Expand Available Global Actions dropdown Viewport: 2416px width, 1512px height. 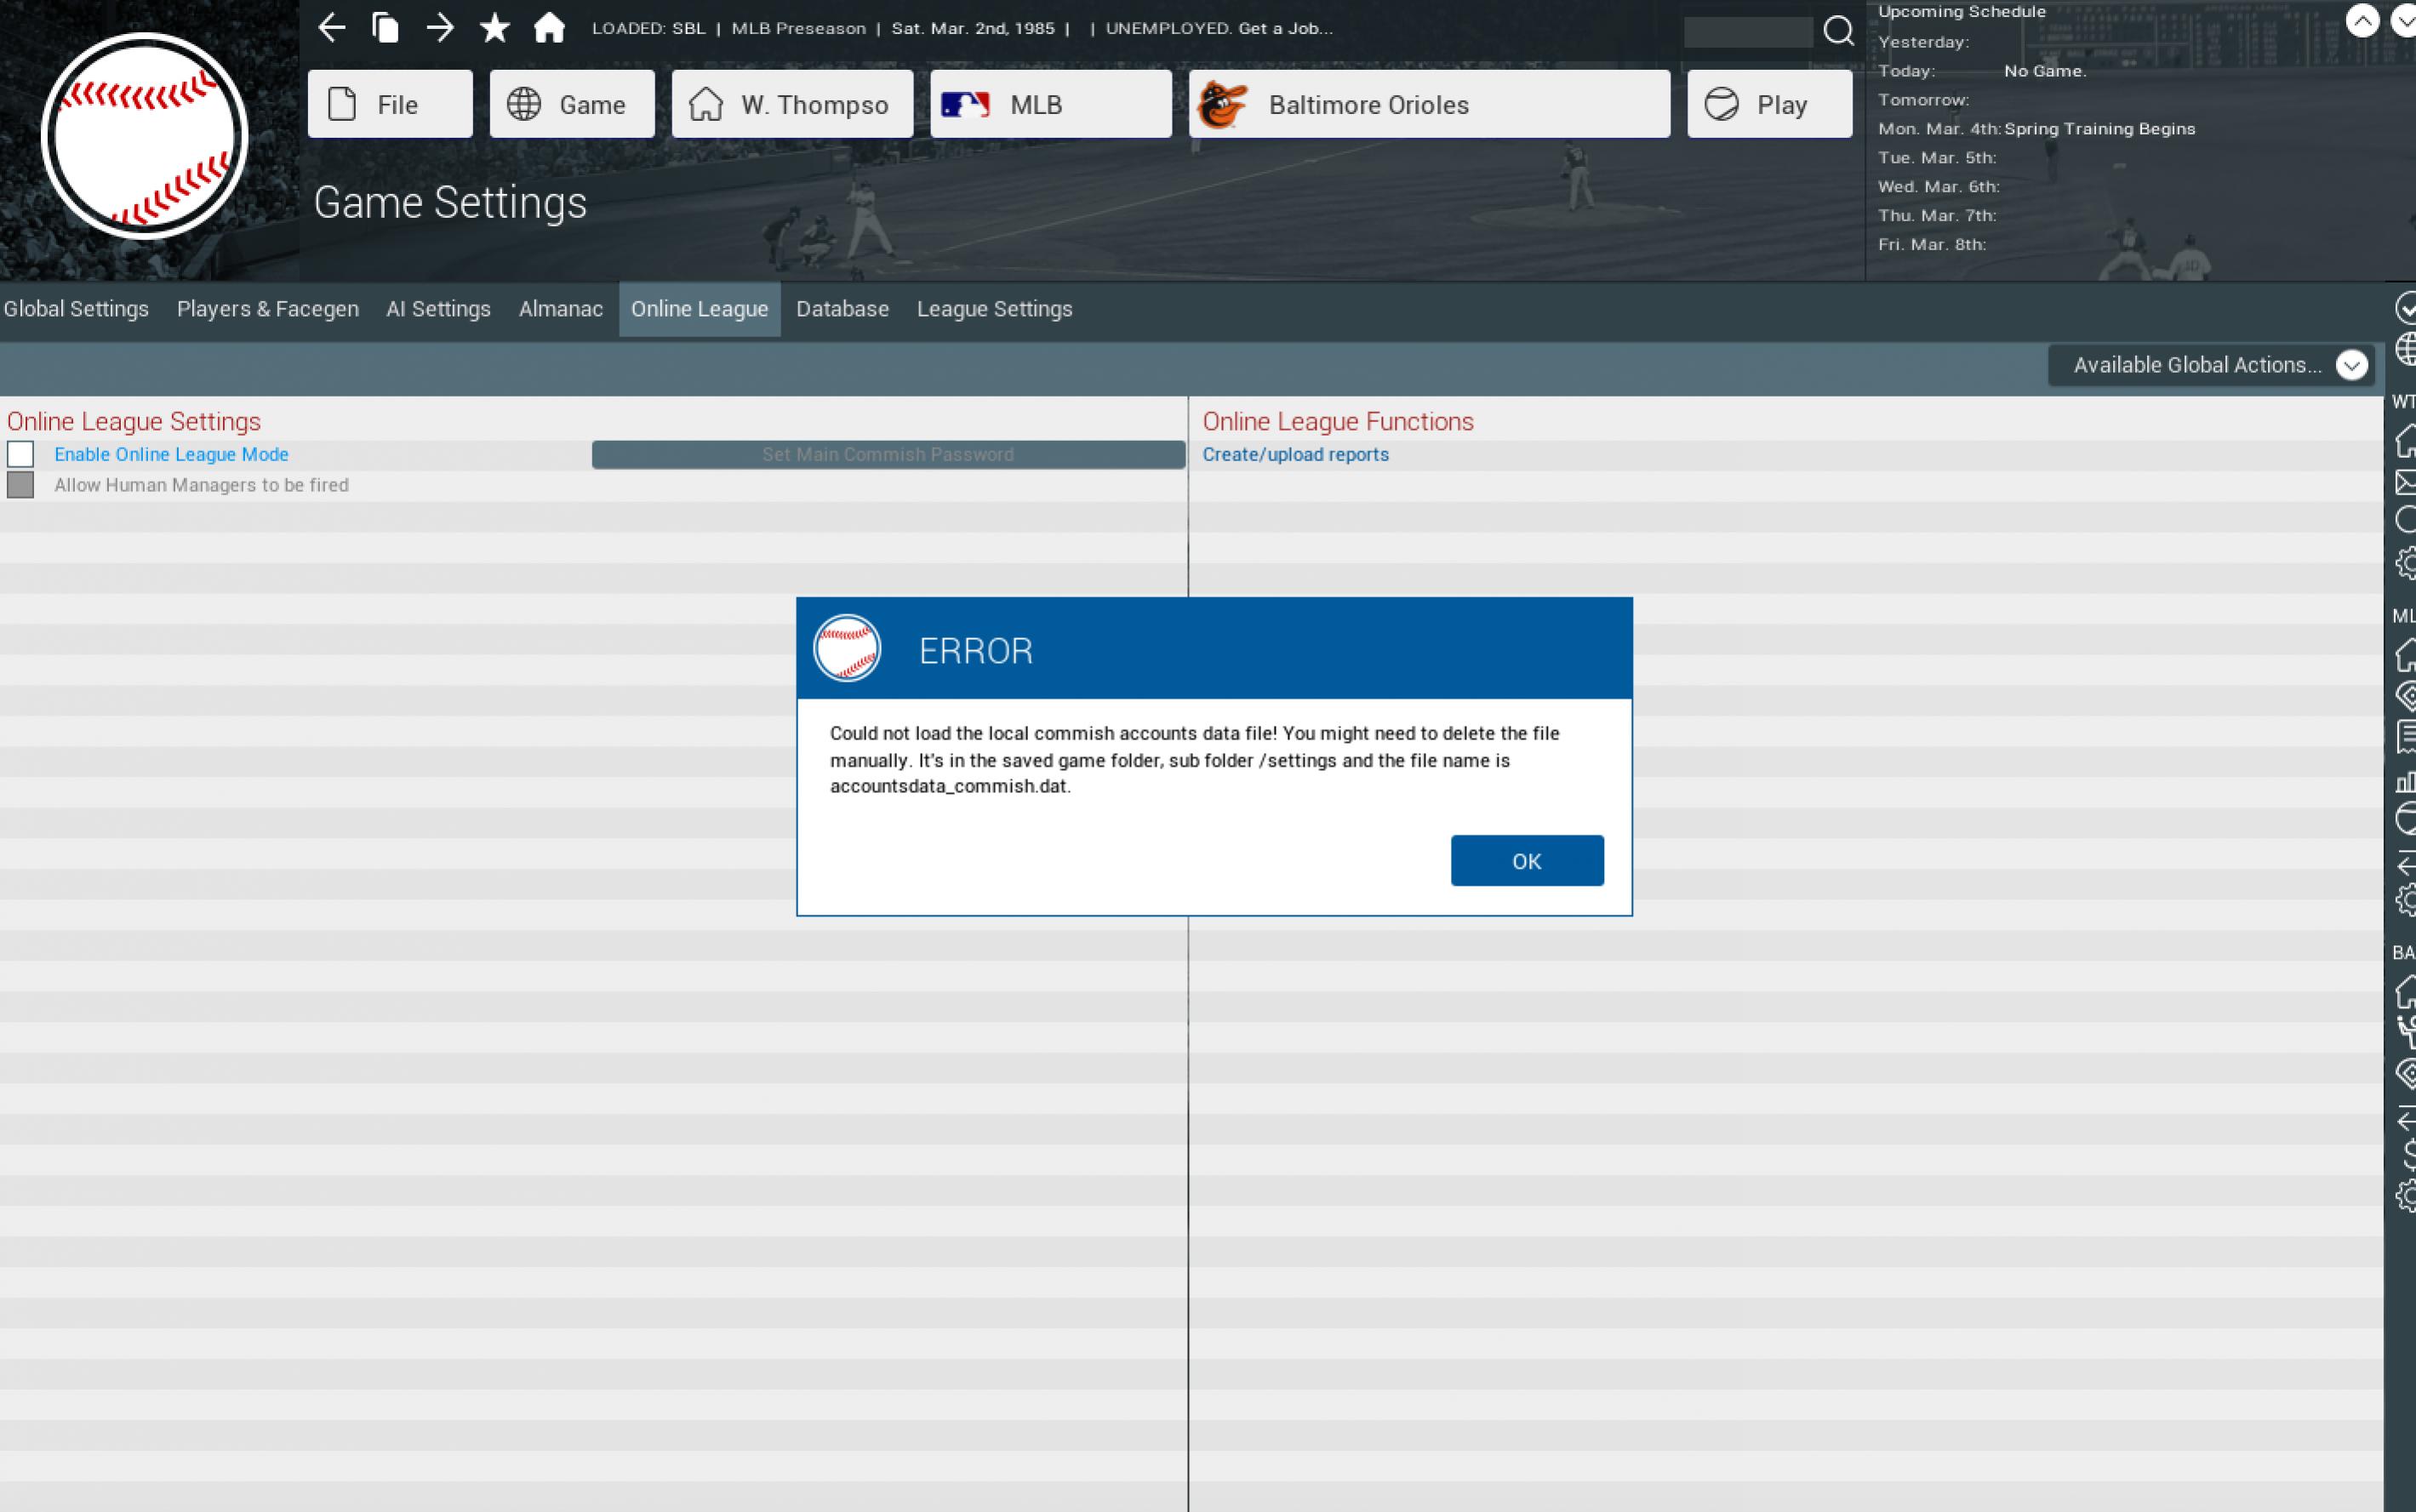point(2210,365)
